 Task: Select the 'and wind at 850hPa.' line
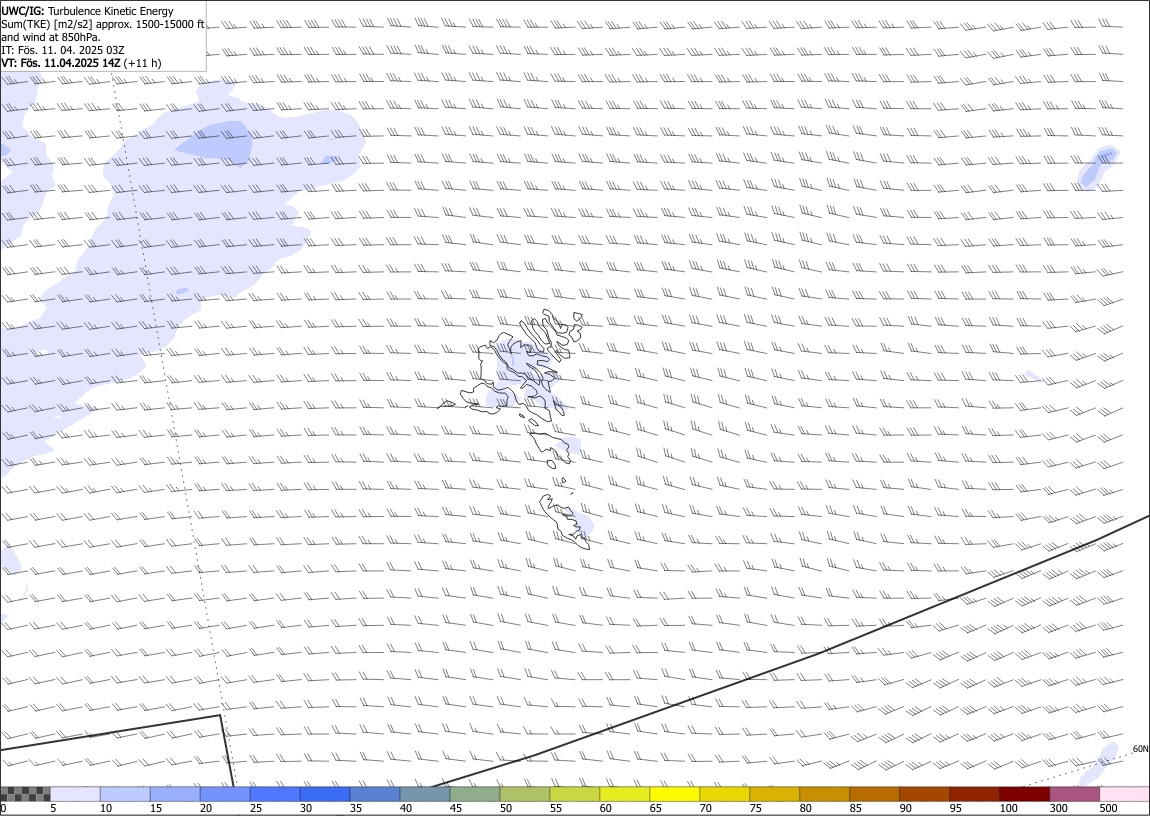pyautogui.click(x=51, y=37)
